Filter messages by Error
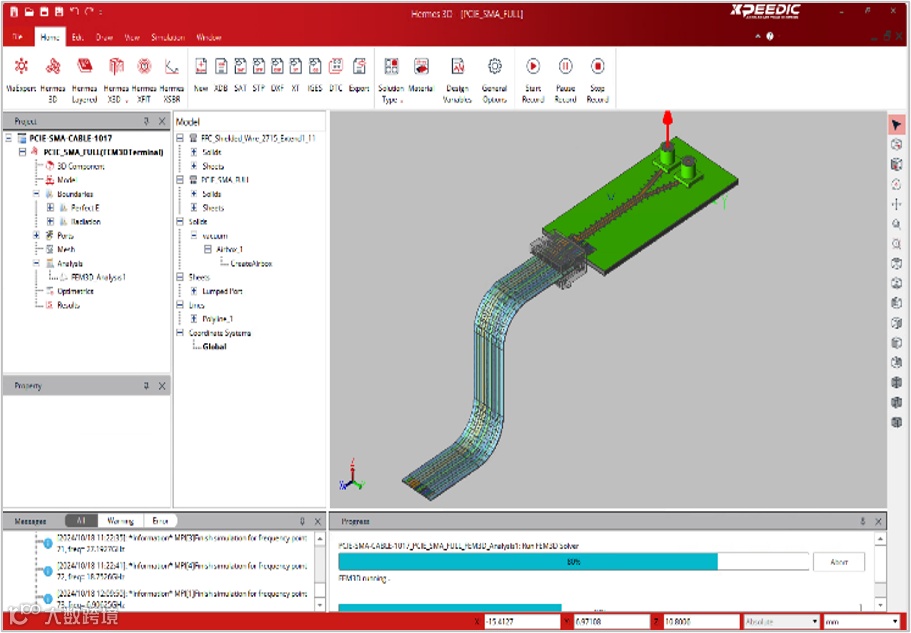Image resolution: width=911 pixels, height=633 pixels. tap(160, 521)
